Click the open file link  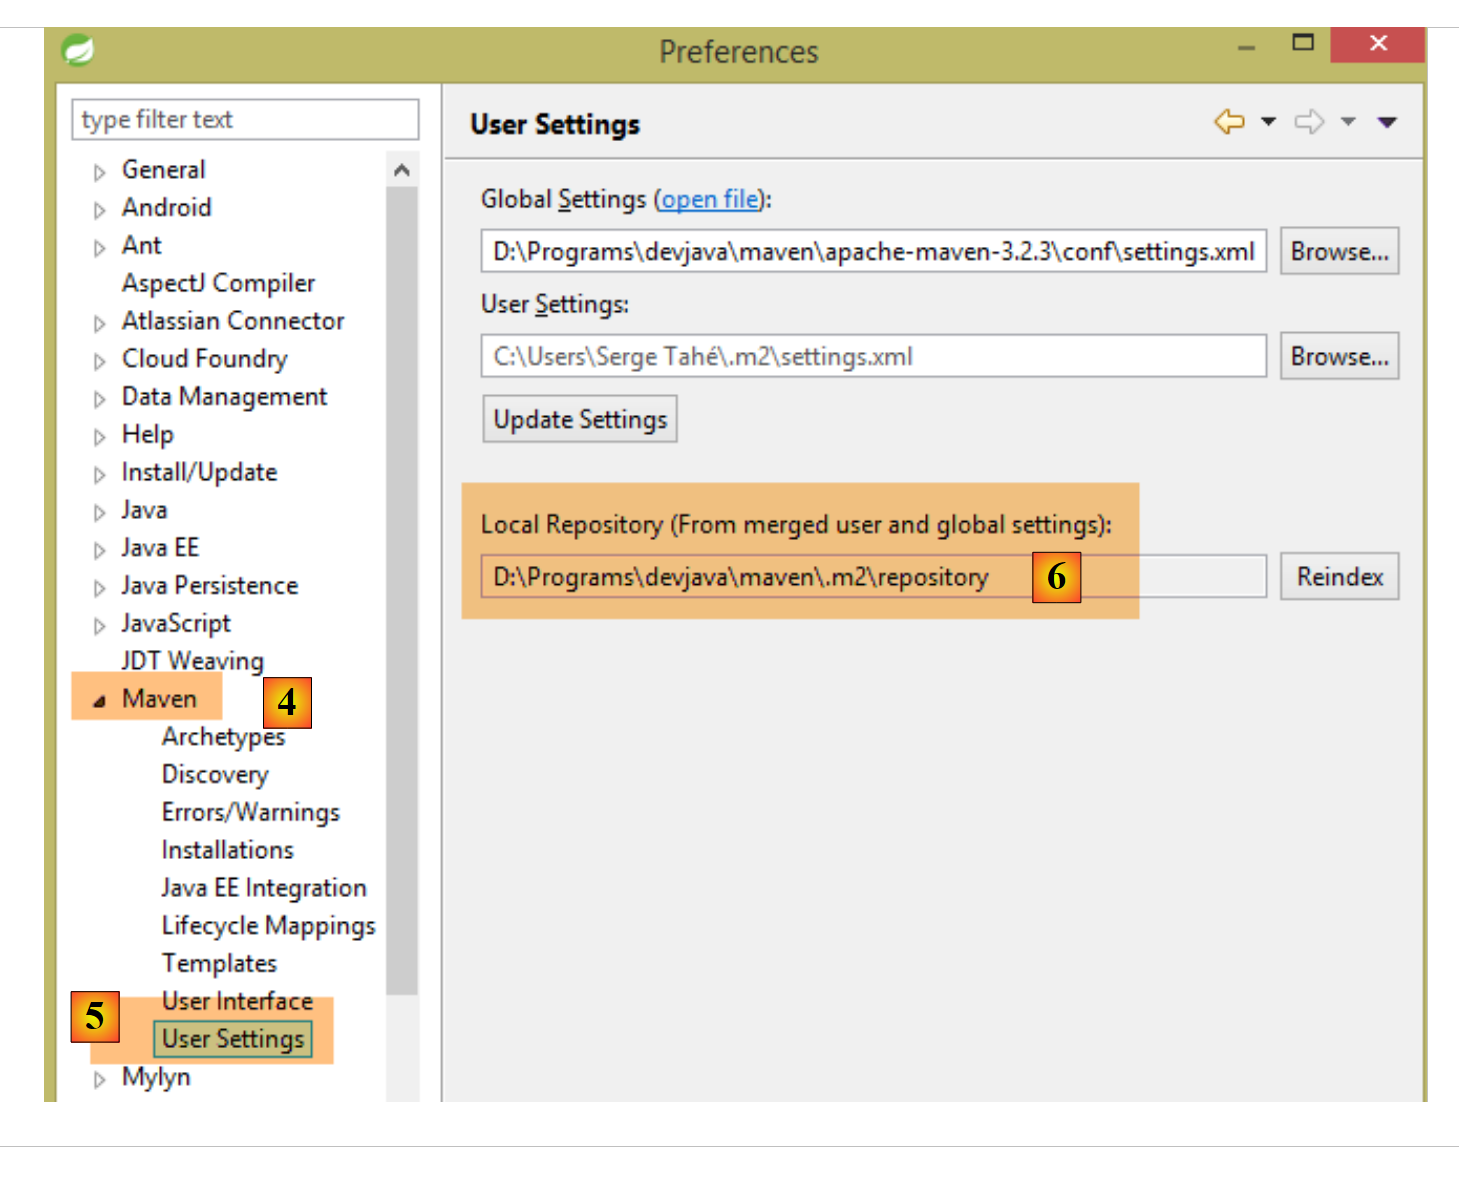(710, 199)
